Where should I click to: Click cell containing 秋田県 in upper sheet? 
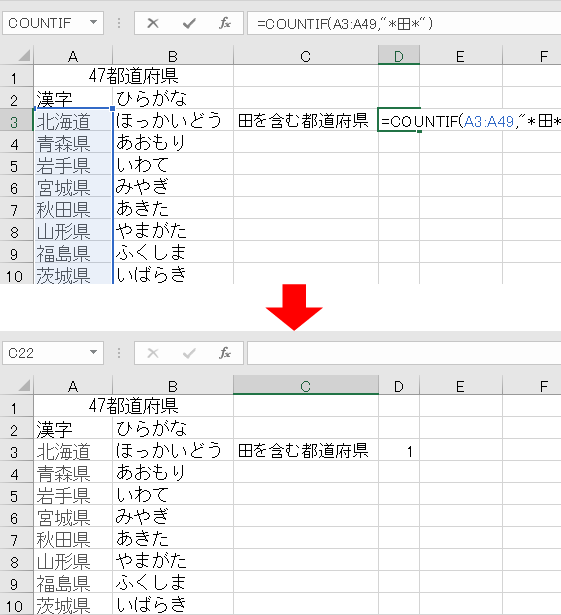73,209
